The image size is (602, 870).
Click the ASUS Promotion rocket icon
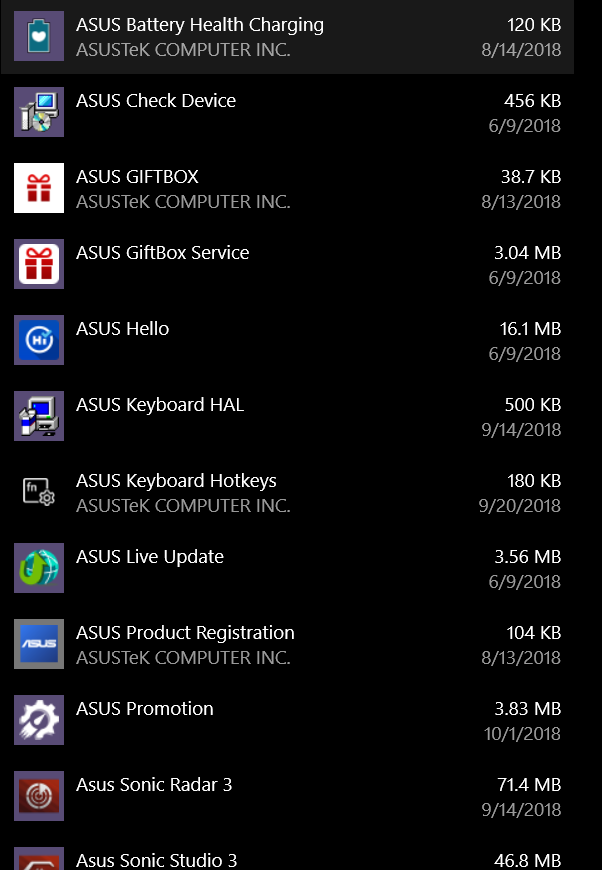pyautogui.click(x=38, y=720)
